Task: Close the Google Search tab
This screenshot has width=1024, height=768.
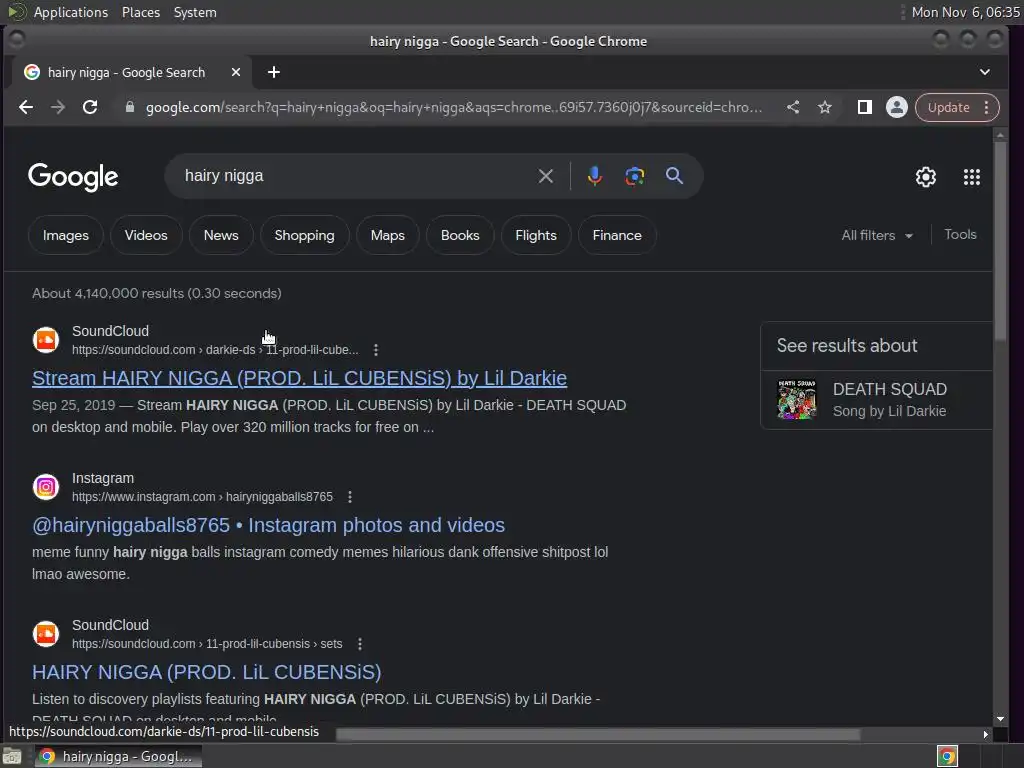Action: tap(236, 72)
